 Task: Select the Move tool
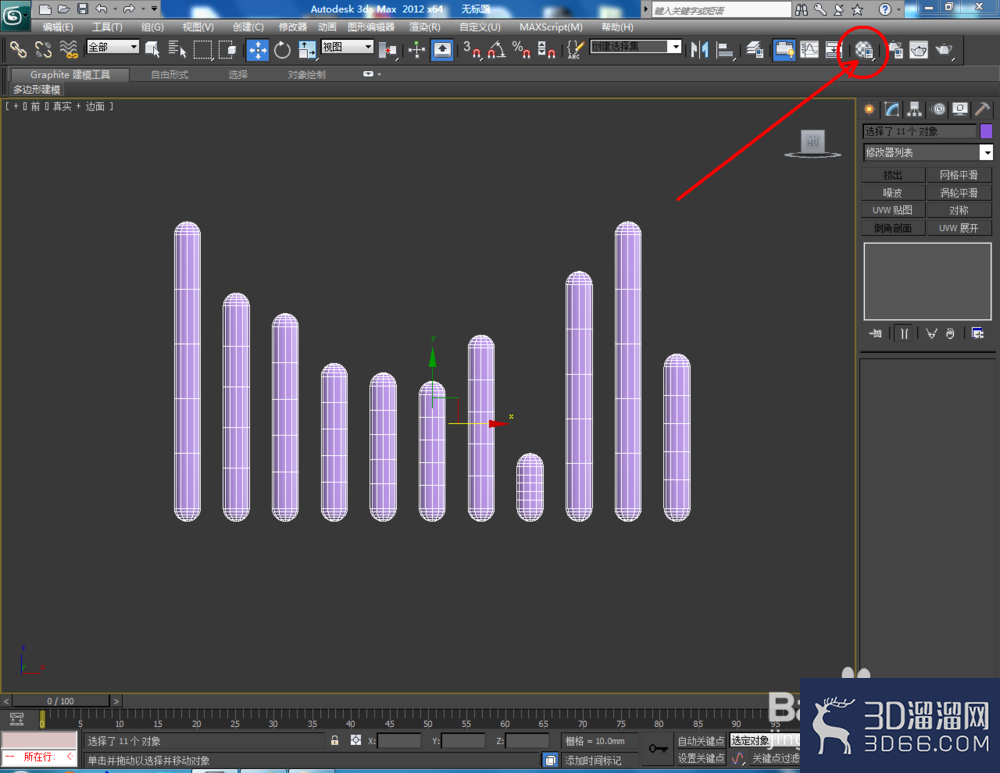coord(258,50)
